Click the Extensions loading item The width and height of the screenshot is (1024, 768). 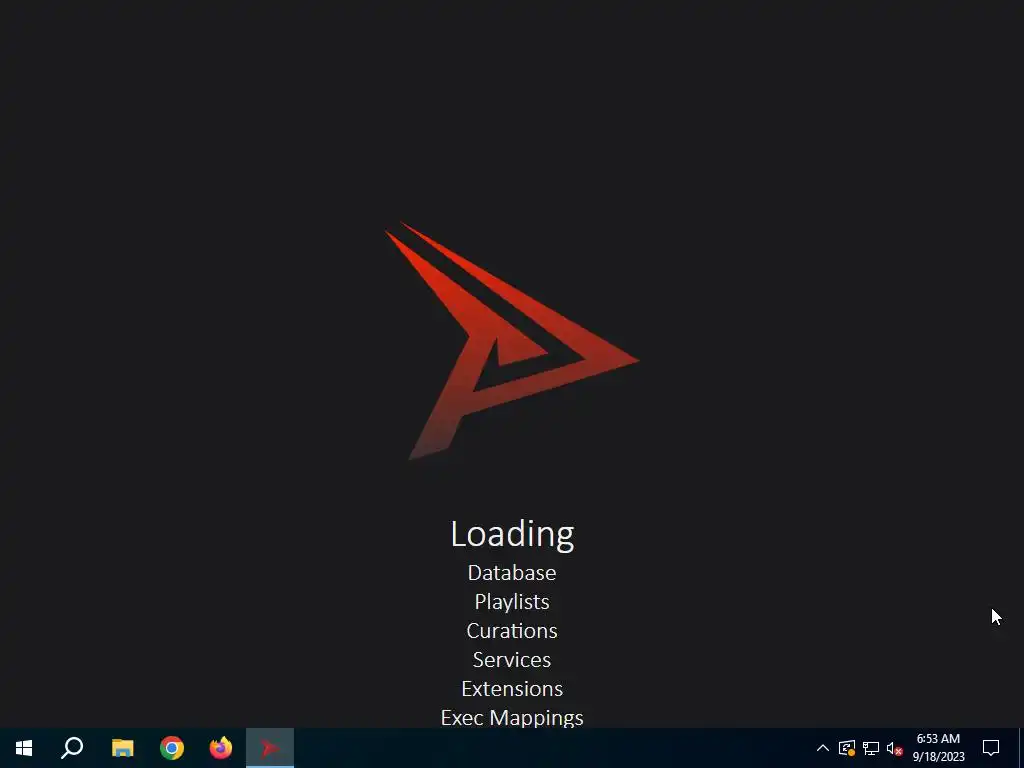coord(512,689)
